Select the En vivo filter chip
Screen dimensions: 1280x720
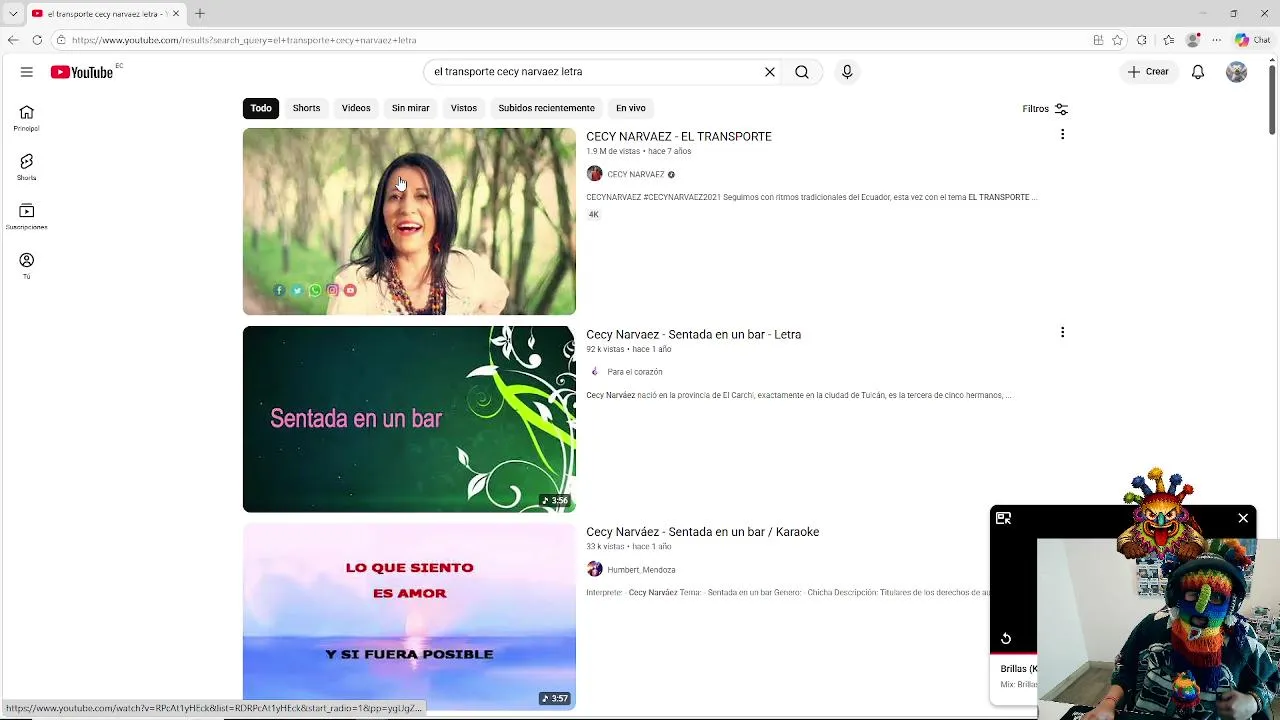[x=631, y=108]
